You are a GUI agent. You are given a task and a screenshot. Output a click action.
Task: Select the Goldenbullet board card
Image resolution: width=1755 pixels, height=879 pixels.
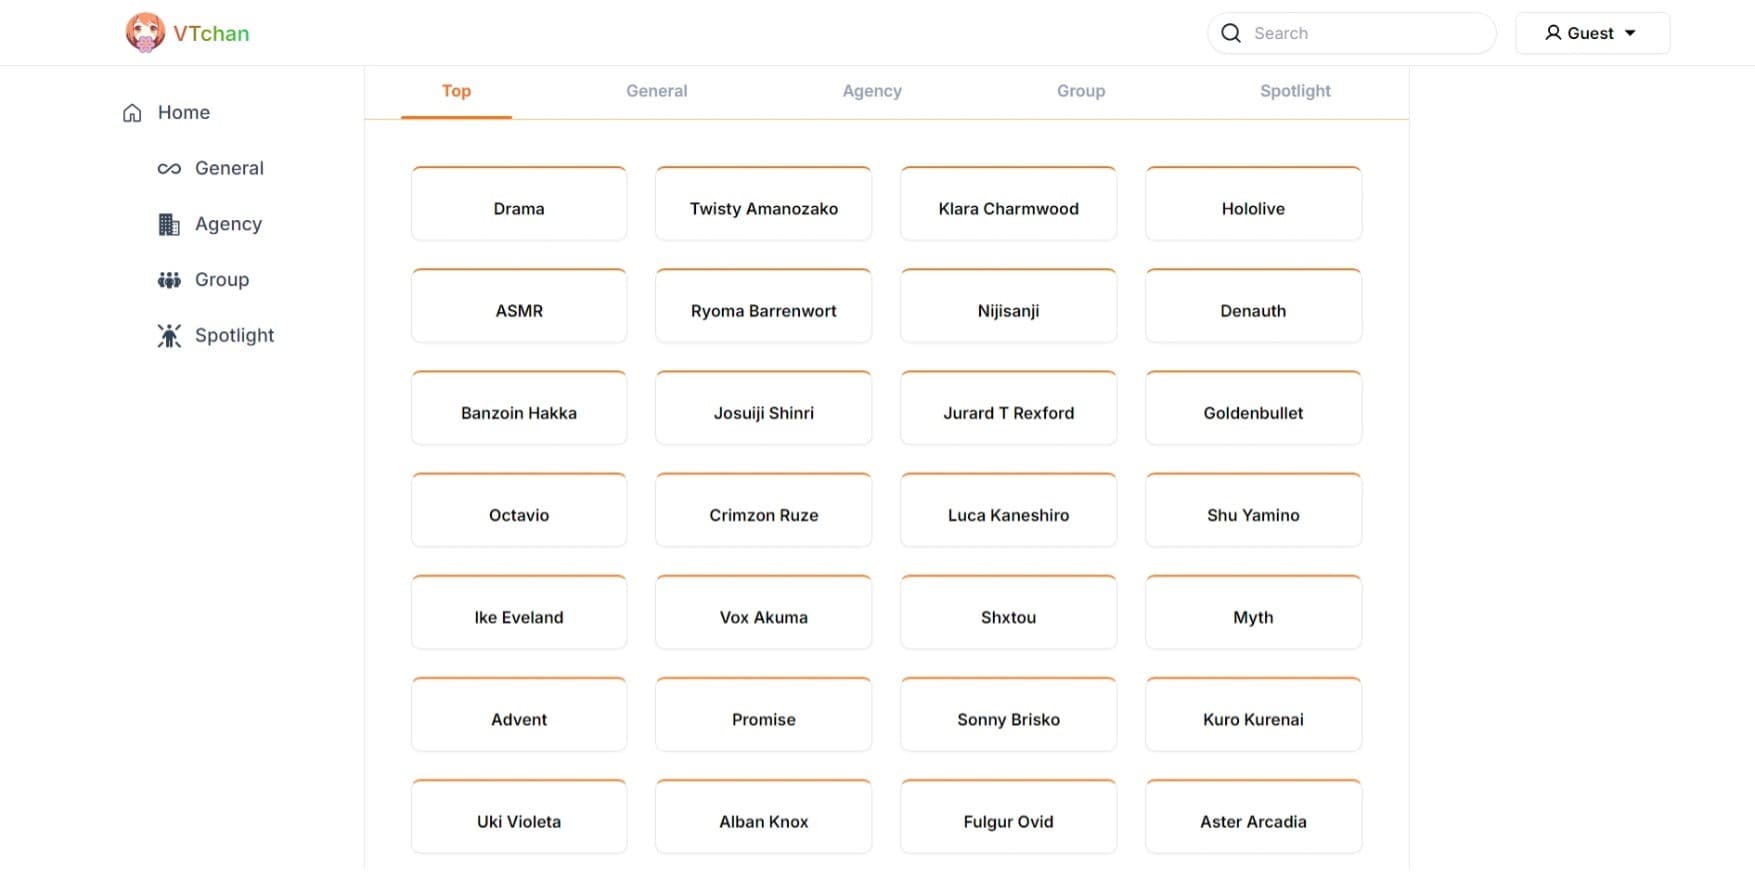1253,408
